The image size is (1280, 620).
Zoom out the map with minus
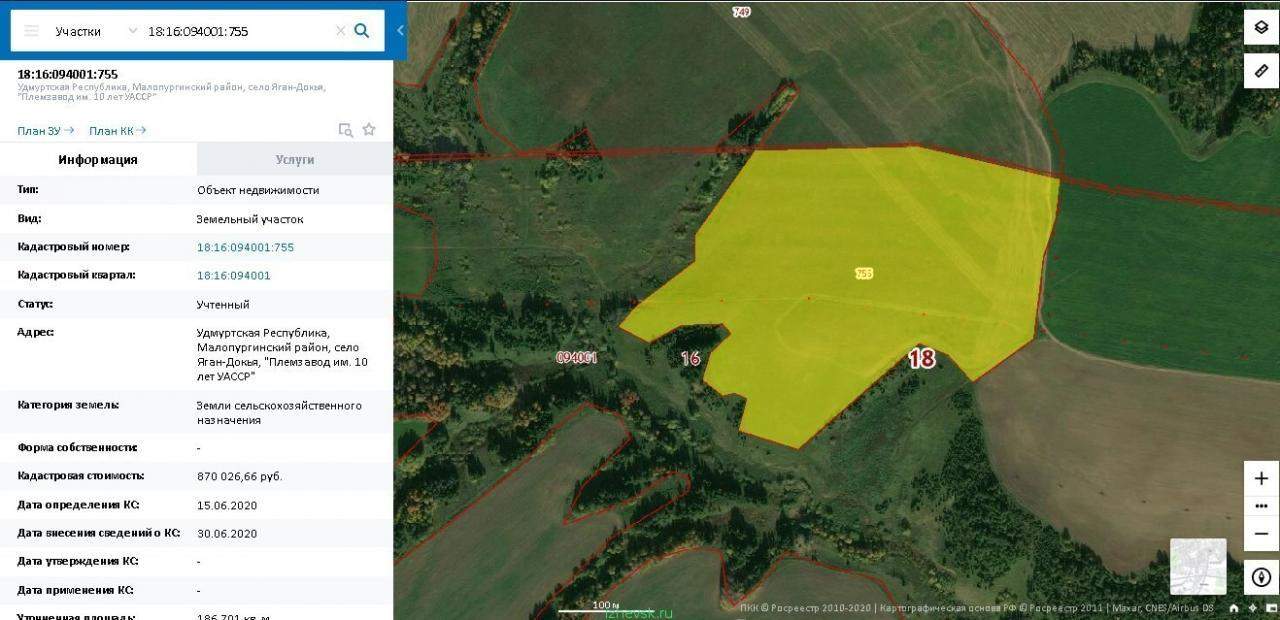(1261, 533)
